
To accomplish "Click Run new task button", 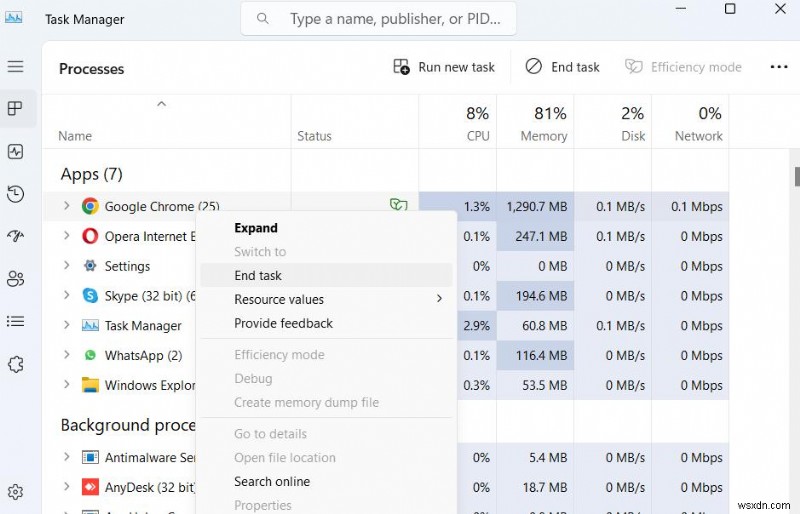I will (444, 67).
